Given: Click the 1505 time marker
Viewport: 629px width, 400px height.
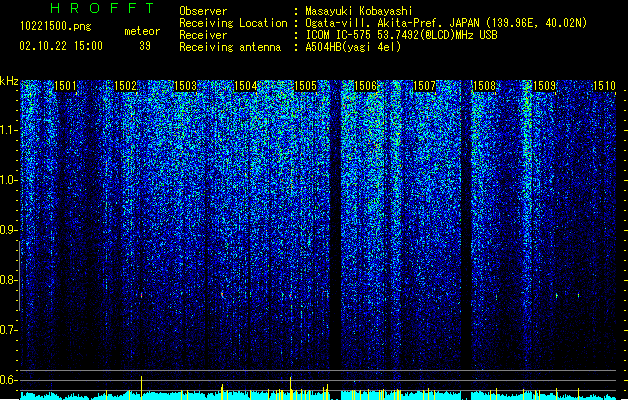Looking at the screenshot, I should (306, 86).
